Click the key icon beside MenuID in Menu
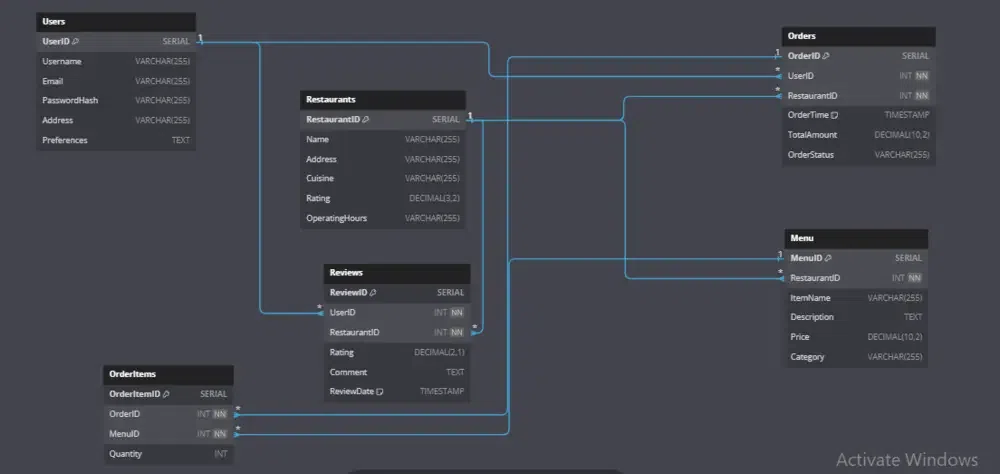 point(828,258)
